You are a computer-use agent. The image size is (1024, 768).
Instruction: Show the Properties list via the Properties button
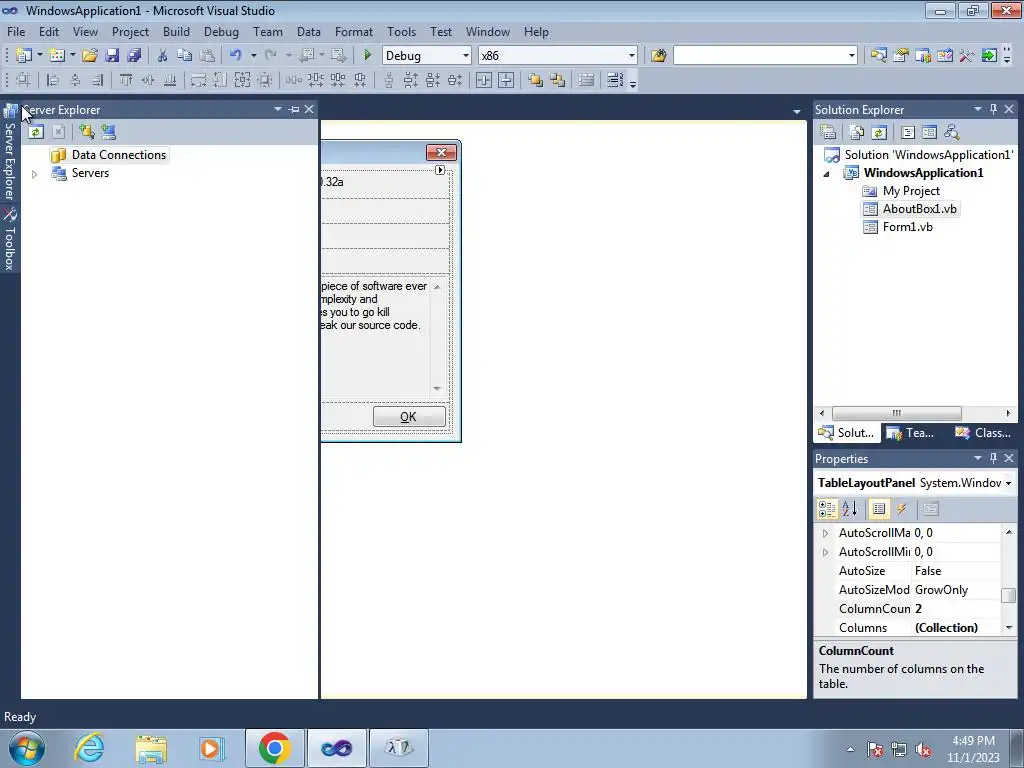click(879, 509)
